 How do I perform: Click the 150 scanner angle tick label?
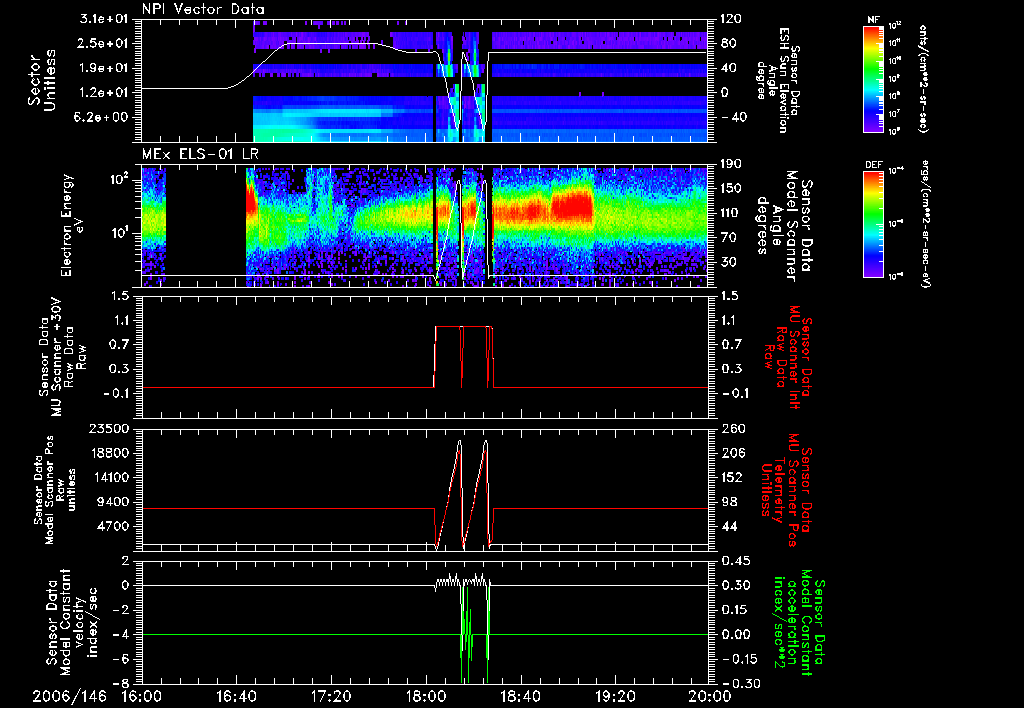click(x=730, y=189)
